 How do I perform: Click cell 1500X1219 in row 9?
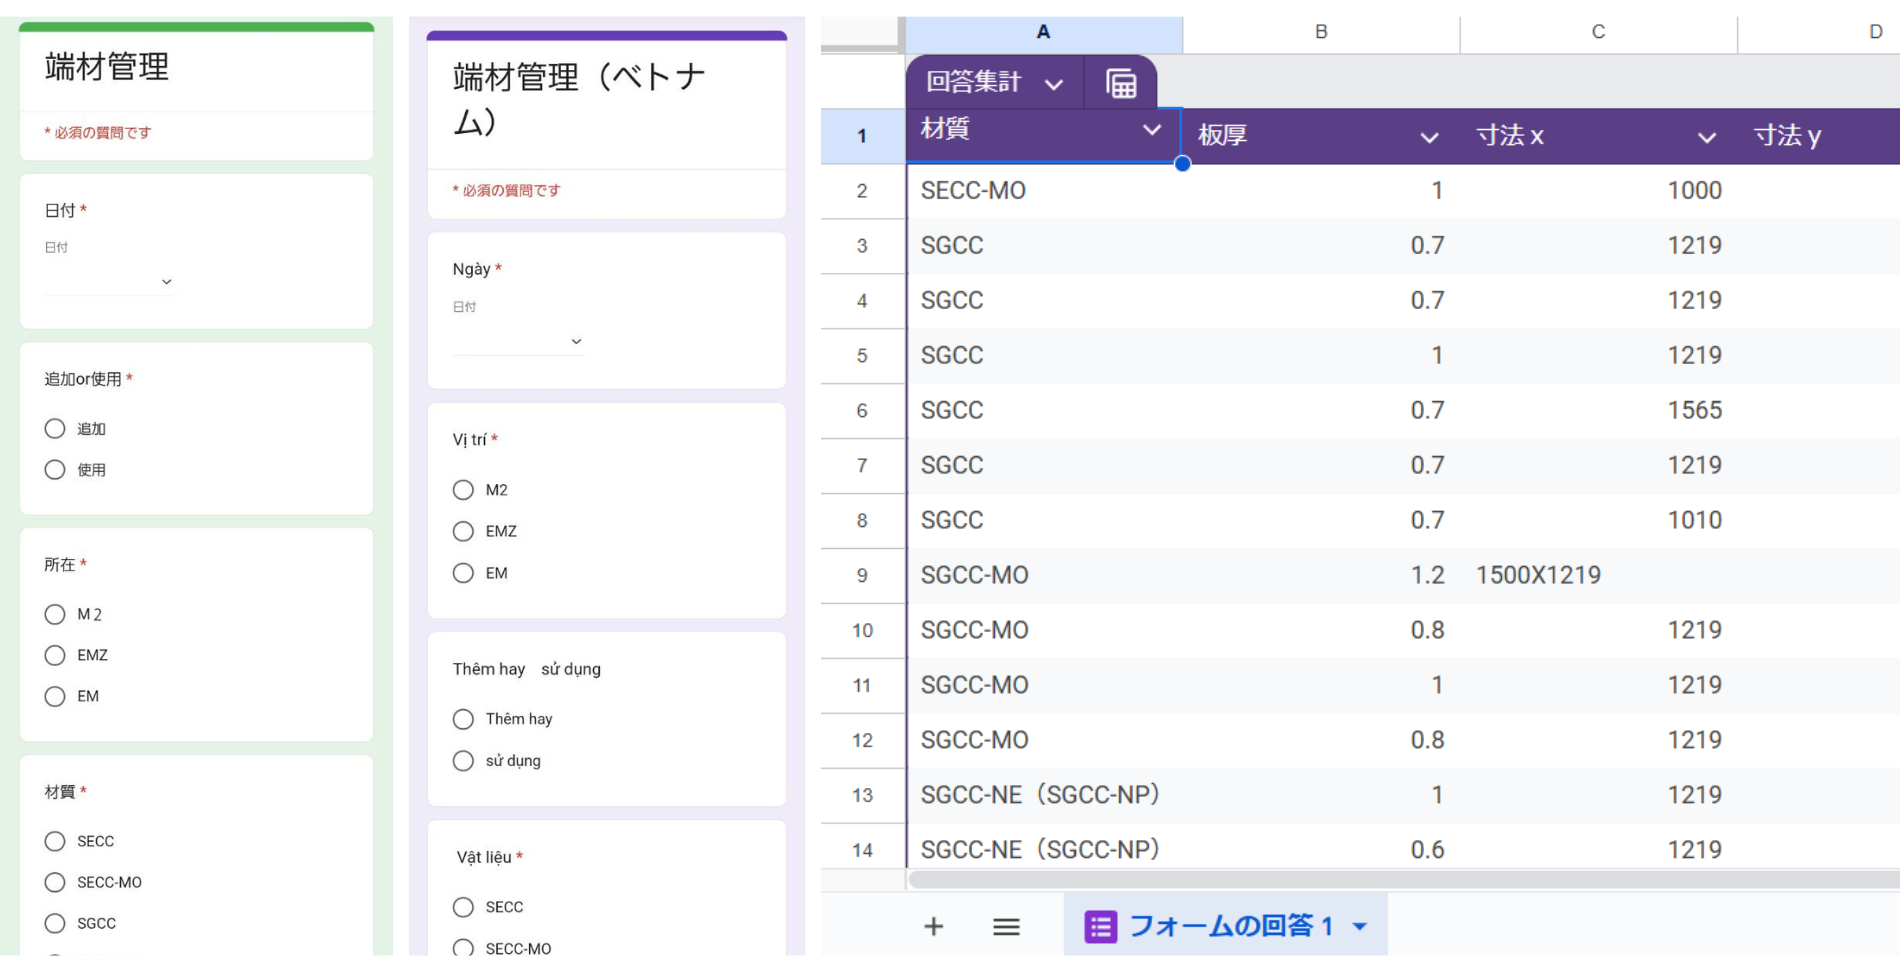(1598, 575)
